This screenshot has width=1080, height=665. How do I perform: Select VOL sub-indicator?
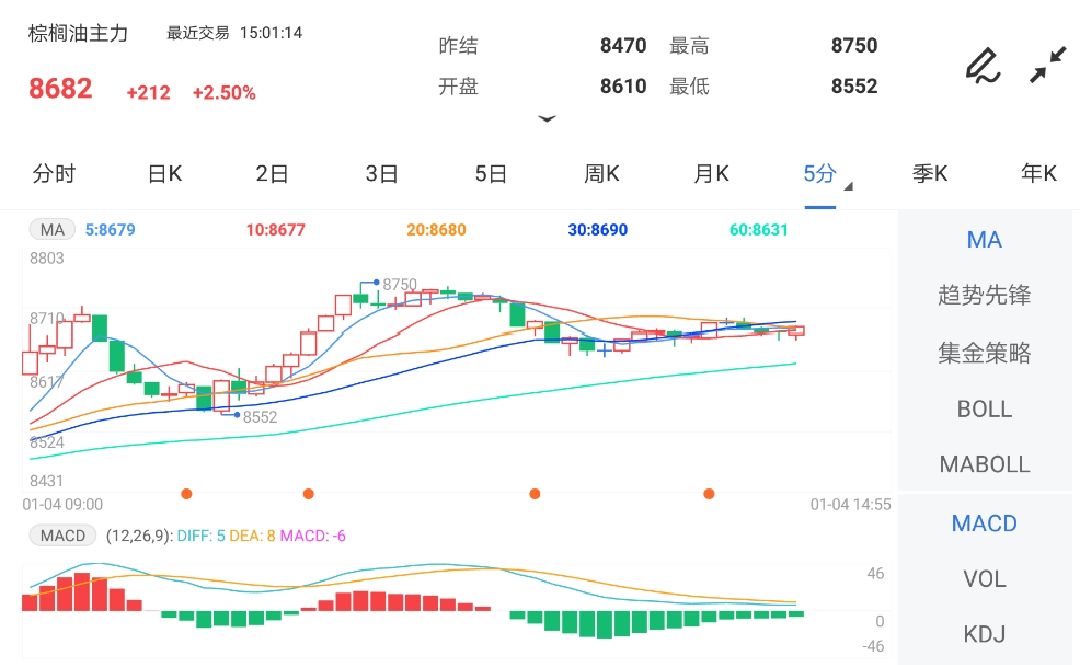coord(984,579)
